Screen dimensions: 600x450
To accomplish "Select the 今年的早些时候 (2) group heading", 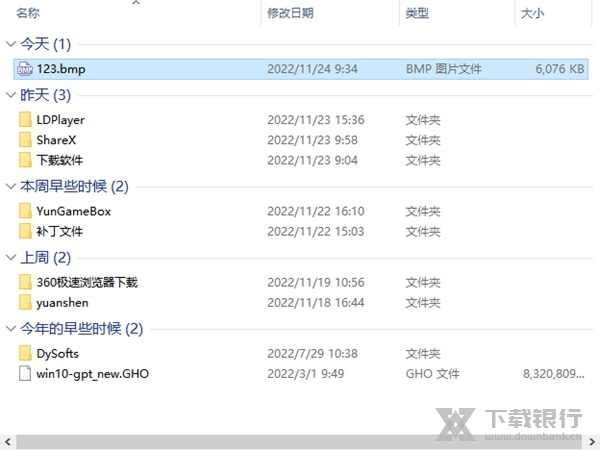I will point(82,329).
